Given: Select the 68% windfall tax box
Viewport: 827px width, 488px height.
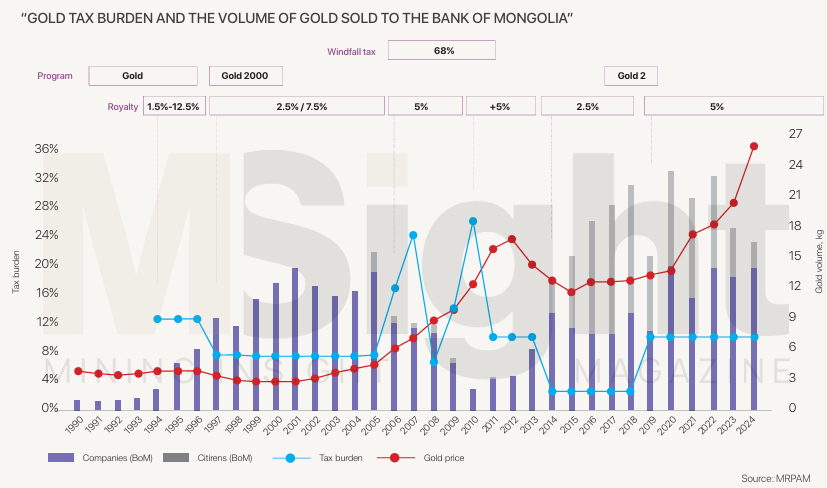Looking at the screenshot, I should (442, 50).
